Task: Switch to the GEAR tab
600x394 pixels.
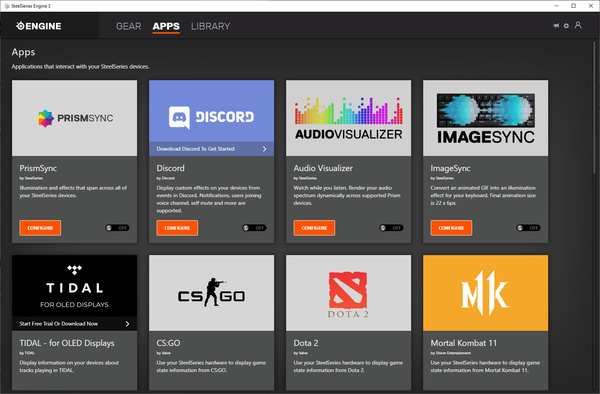Action: coord(129,26)
